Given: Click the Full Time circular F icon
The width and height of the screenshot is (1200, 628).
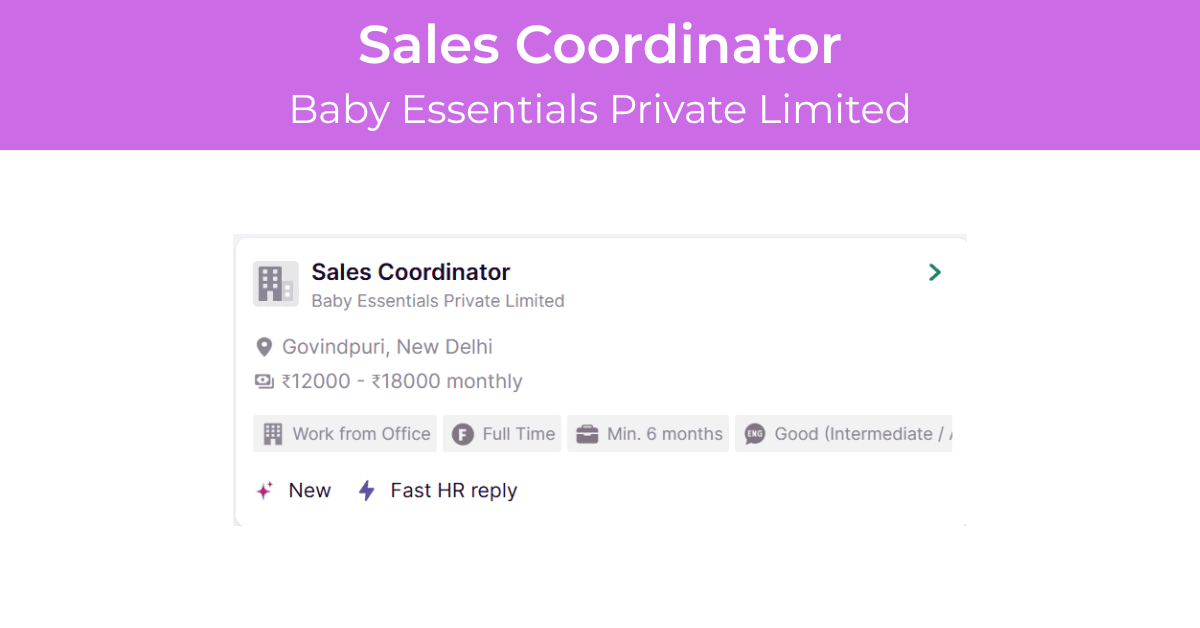Looking at the screenshot, I should tap(462, 434).
